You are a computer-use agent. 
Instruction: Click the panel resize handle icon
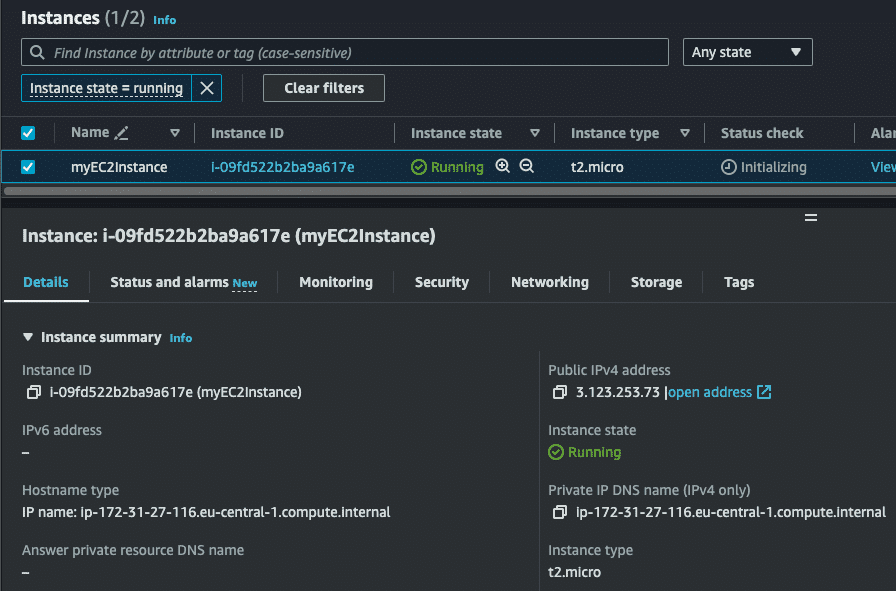click(x=811, y=218)
